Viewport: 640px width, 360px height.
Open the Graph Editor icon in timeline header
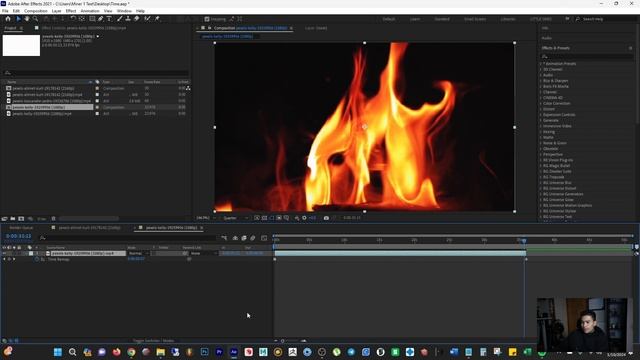click(264, 238)
